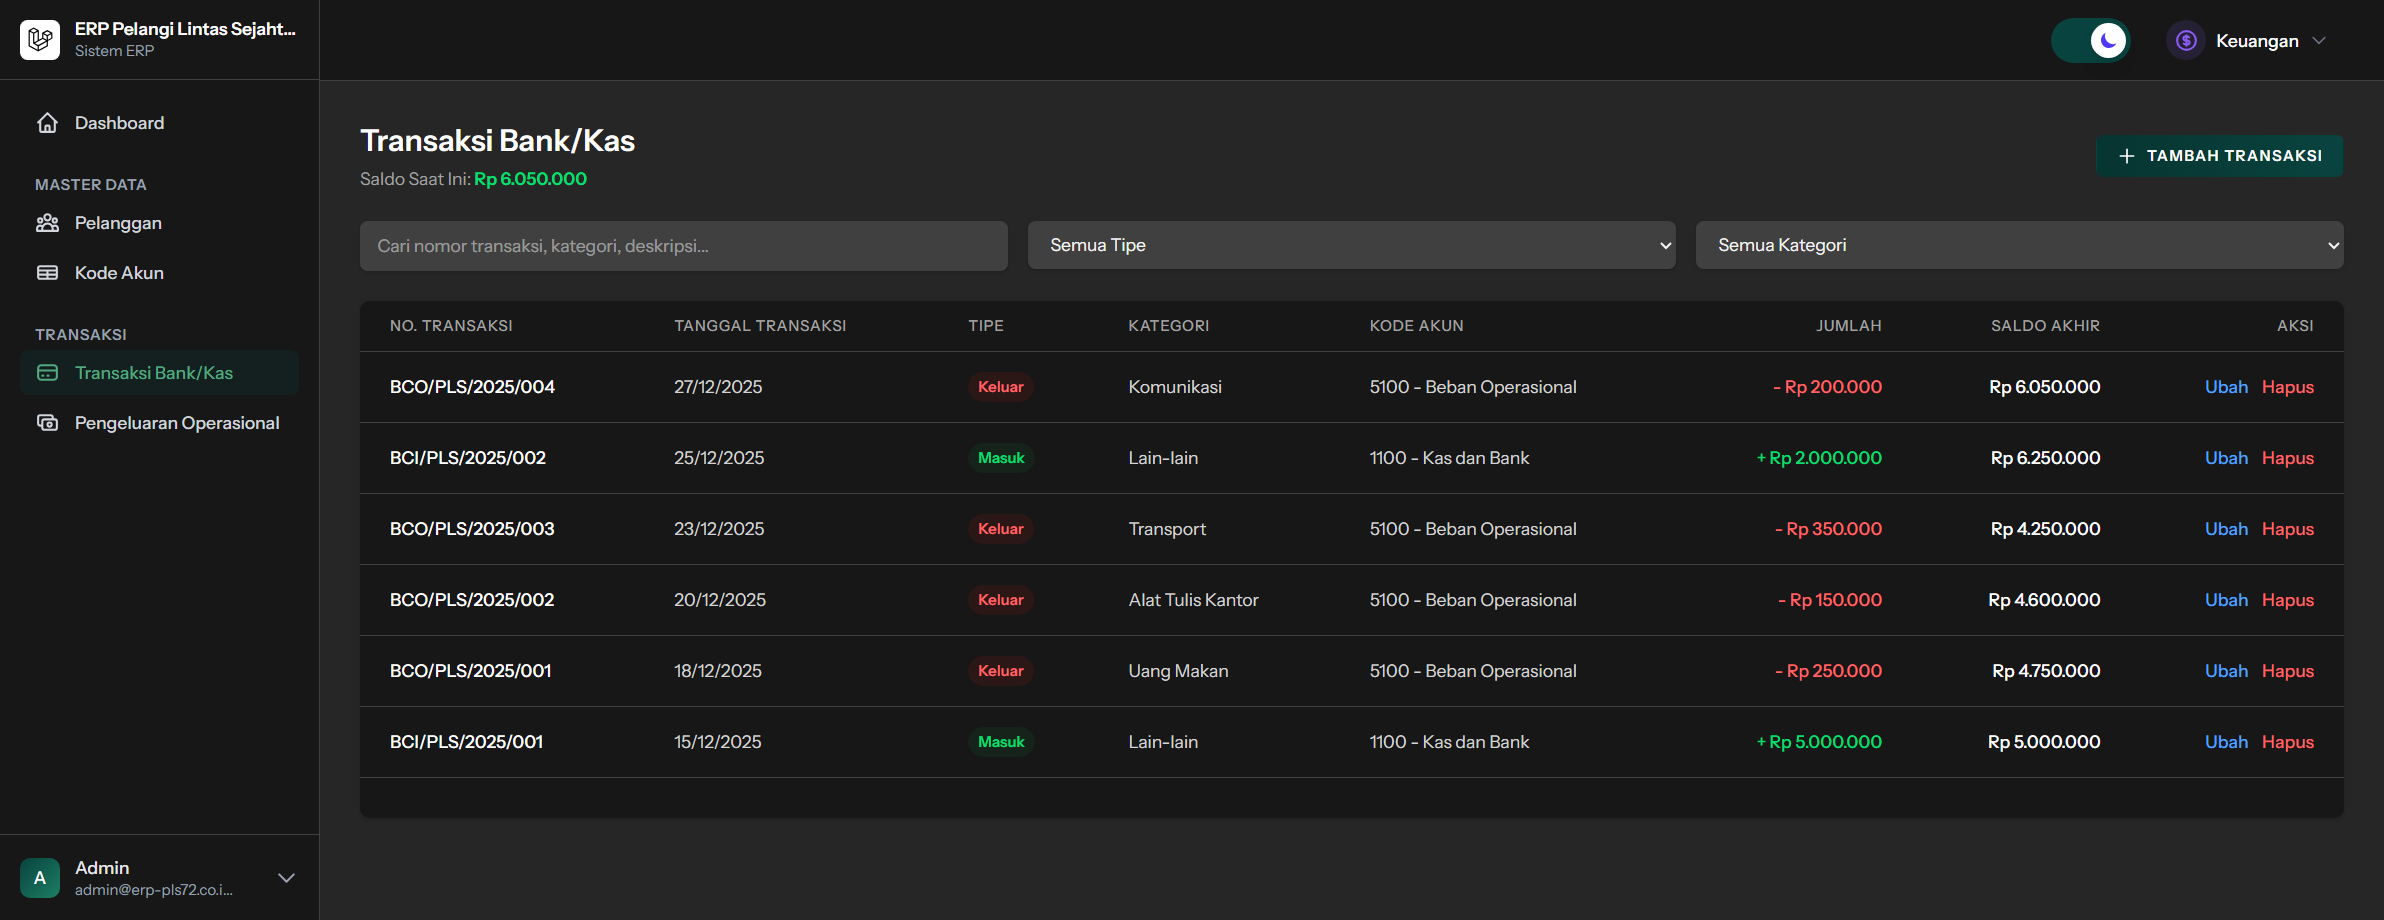The image size is (2384, 920).
Task: Click the Kode Akun table icon
Action: (x=47, y=273)
